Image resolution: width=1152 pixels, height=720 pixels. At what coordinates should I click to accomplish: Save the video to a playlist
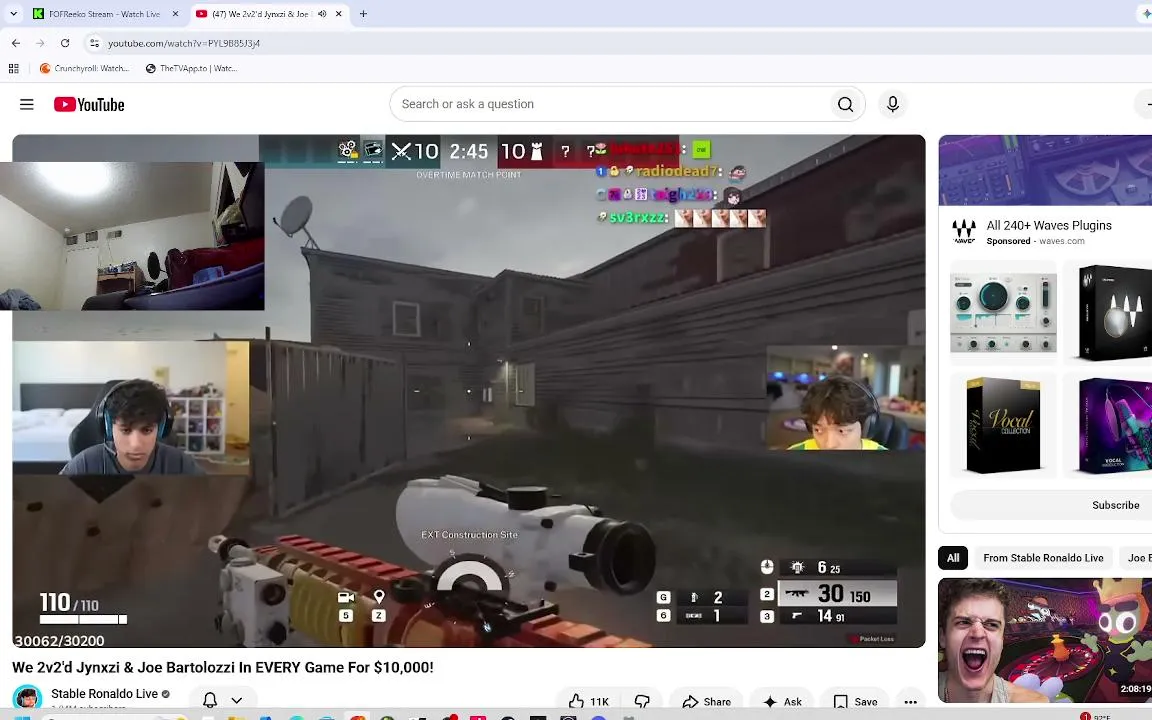click(856, 701)
